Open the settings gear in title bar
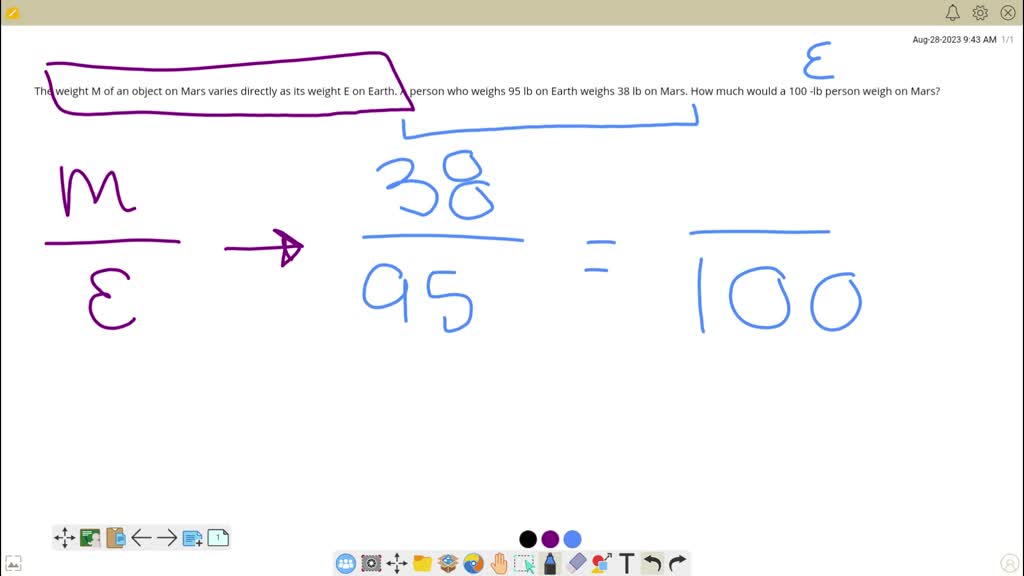 pyautogui.click(x=980, y=12)
